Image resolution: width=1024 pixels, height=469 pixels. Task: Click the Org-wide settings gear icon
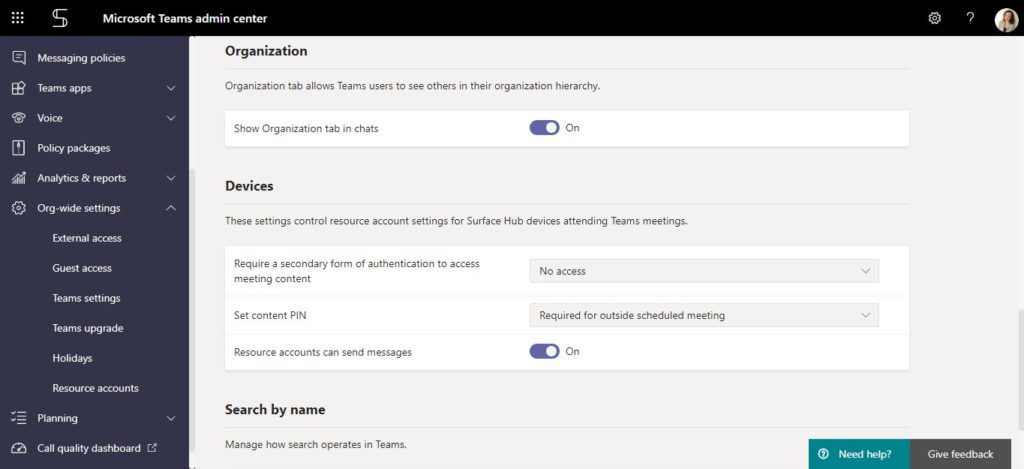click(19, 208)
